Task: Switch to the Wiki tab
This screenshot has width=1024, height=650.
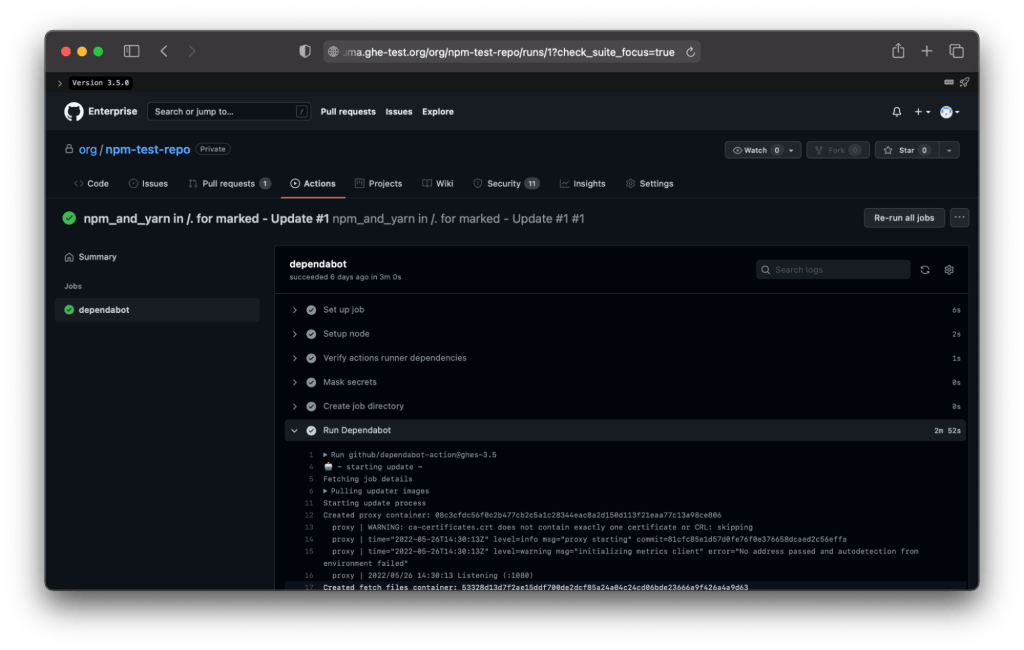Action: (x=438, y=184)
